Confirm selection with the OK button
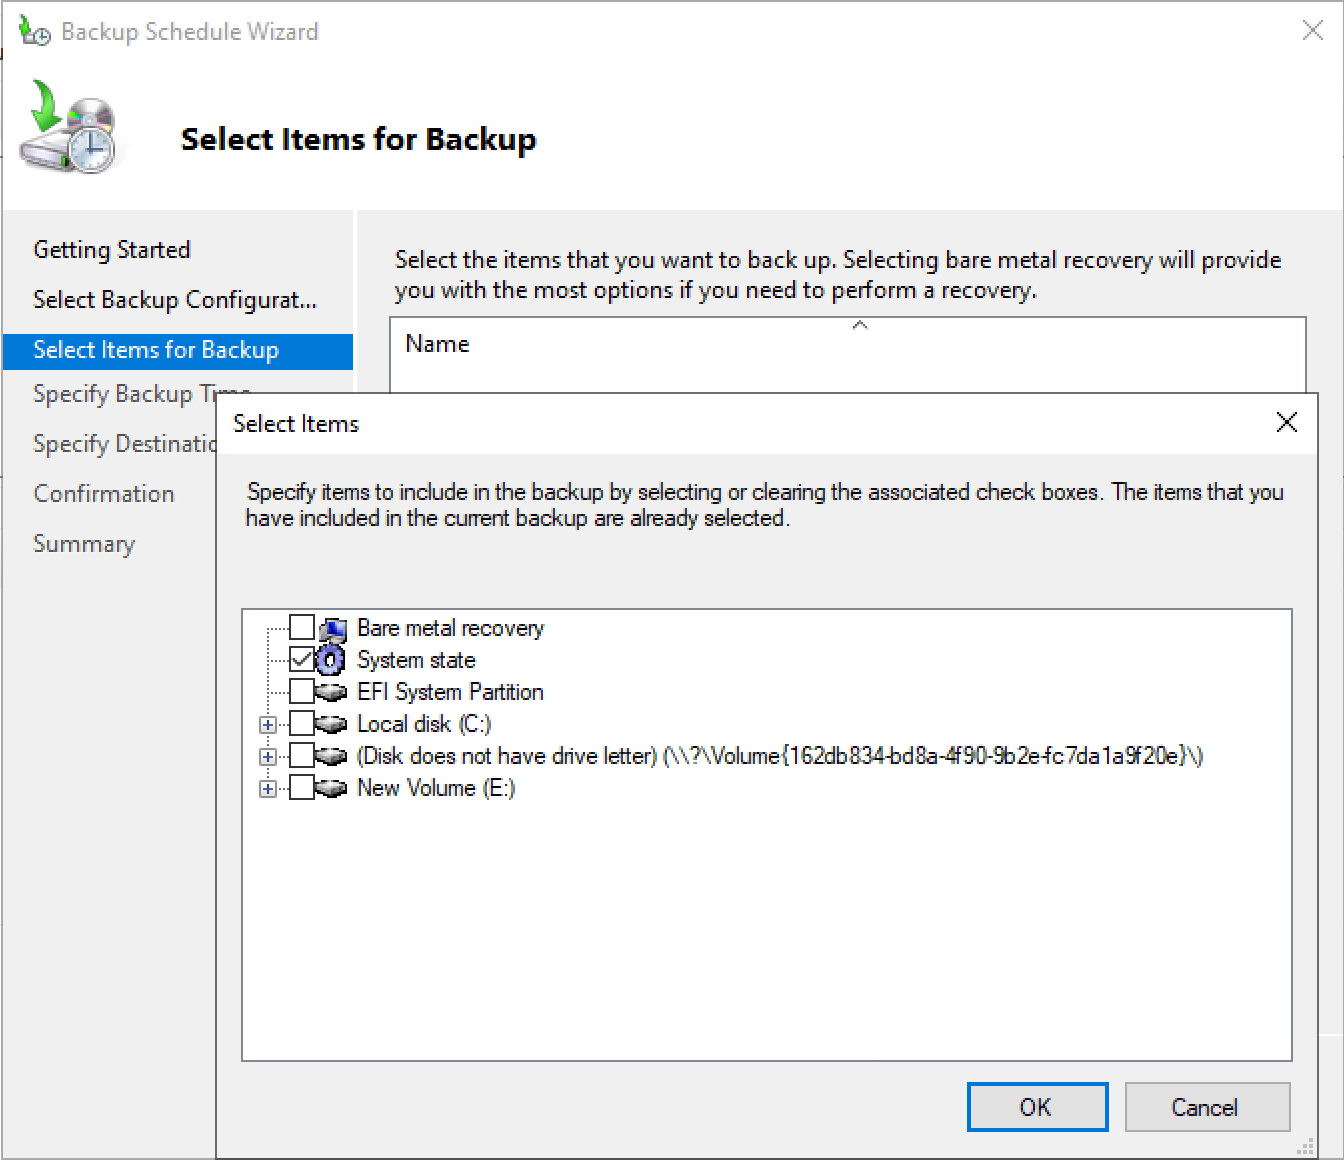This screenshot has width=1344, height=1160. [x=1037, y=1107]
